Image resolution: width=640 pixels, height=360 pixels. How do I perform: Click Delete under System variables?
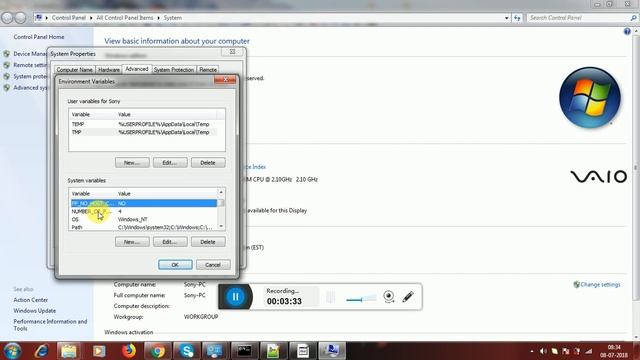coord(208,242)
